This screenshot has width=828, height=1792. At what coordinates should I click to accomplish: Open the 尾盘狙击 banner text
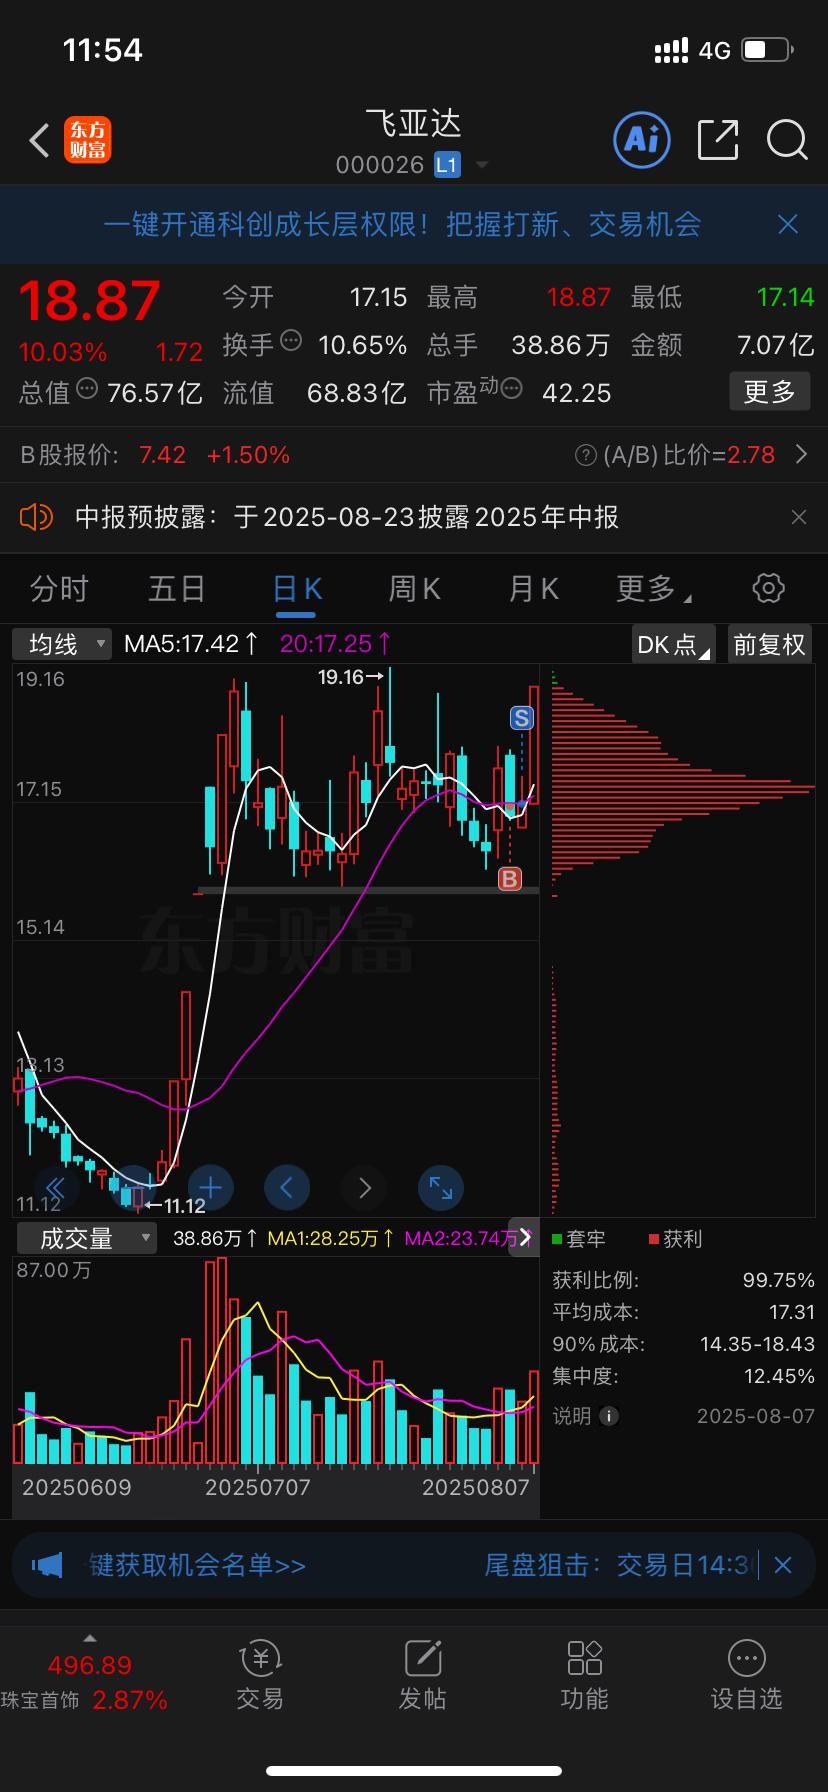pos(620,1565)
